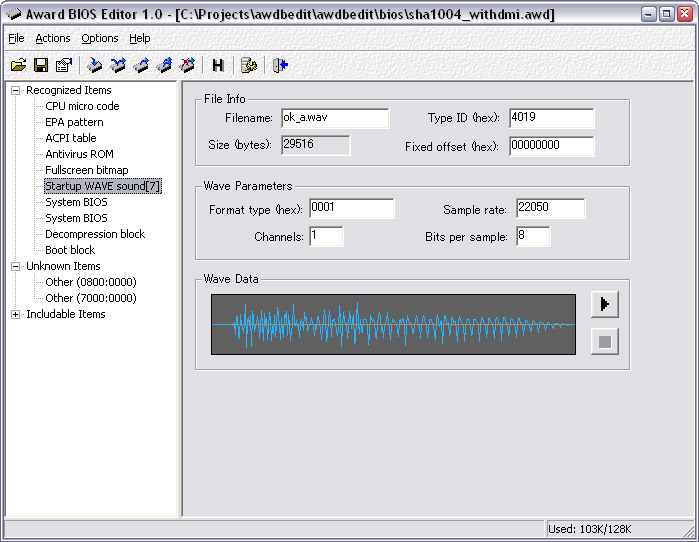Click the Open BIOS file toolbar icon

pos(18,65)
